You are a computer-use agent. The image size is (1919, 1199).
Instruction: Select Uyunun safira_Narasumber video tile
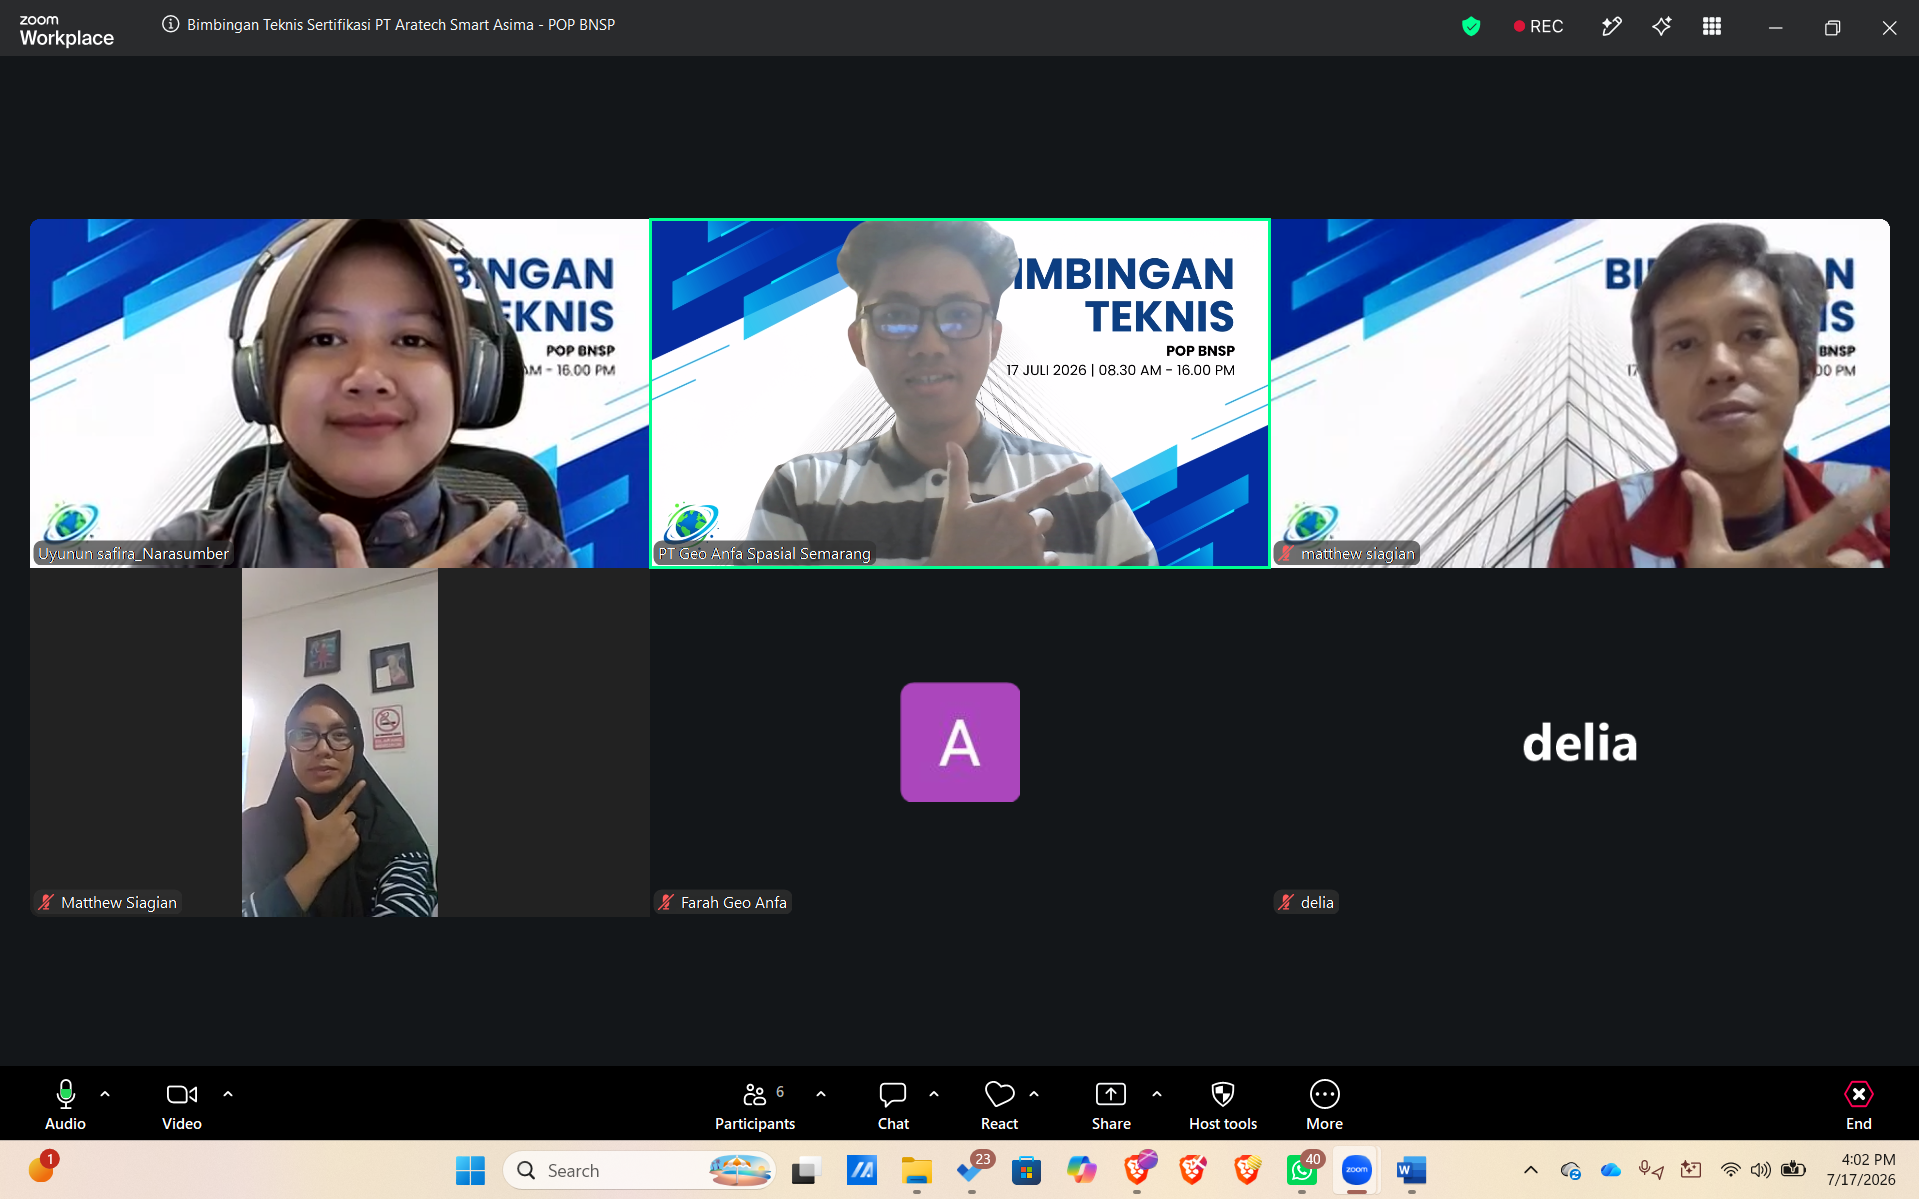[x=339, y=393]
